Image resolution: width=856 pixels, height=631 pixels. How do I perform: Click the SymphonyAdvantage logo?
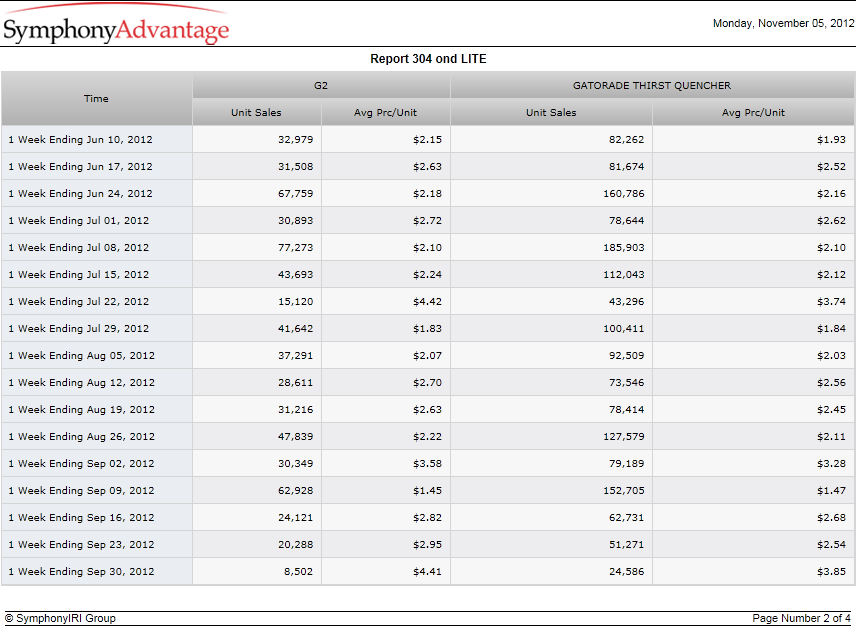pyautogui.click(x=116, y=25)
